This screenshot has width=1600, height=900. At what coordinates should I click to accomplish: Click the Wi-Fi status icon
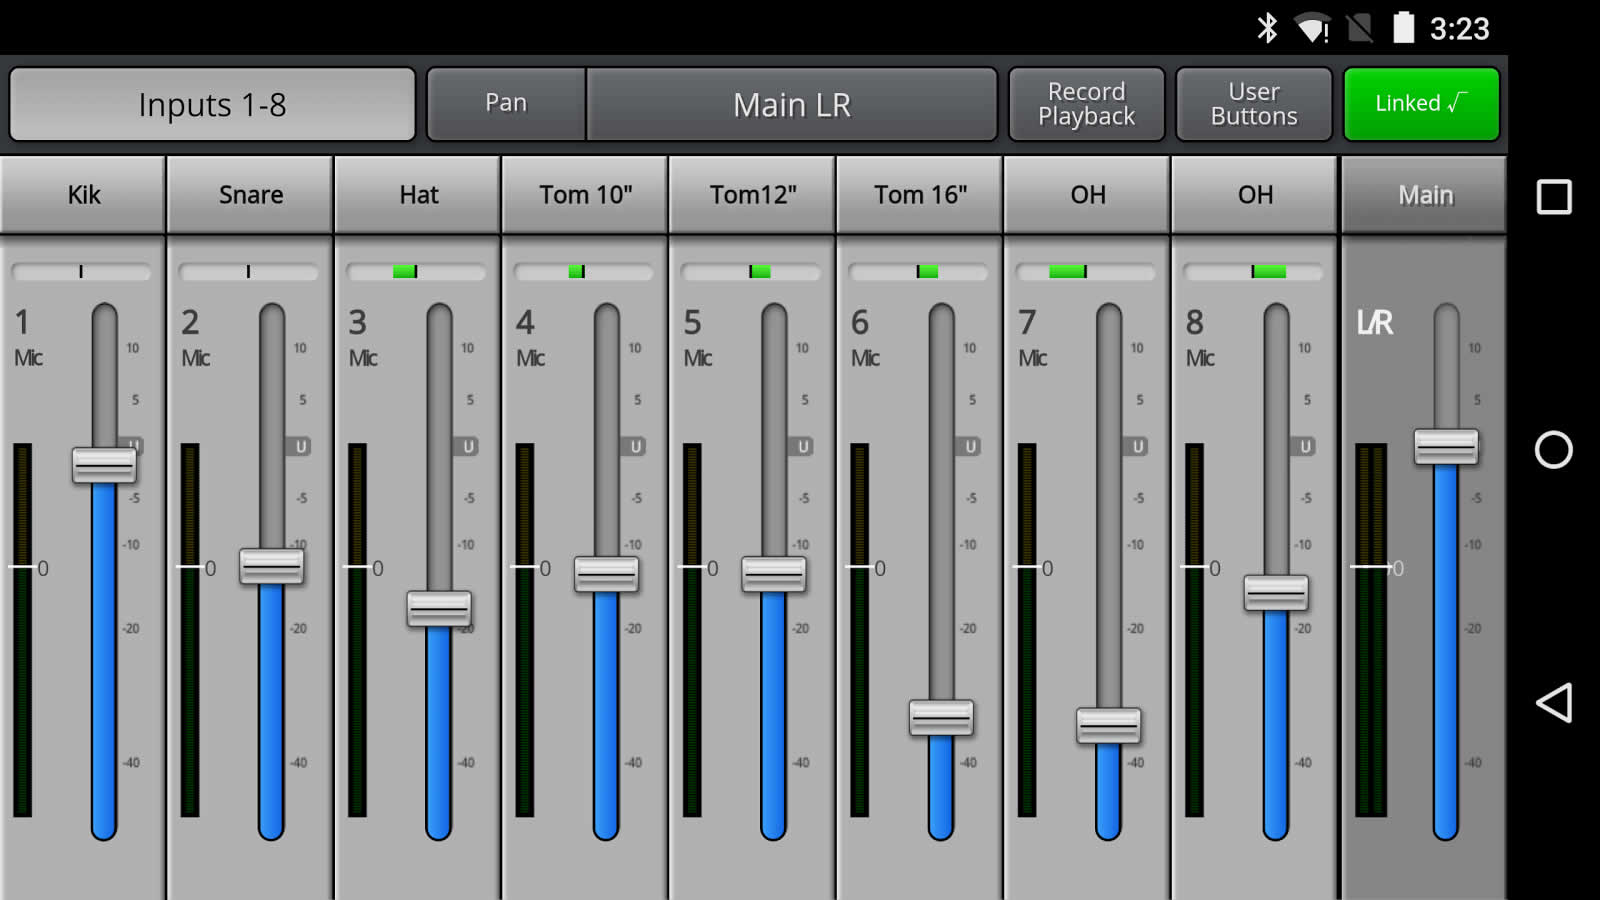click(x=1311, y=28)
